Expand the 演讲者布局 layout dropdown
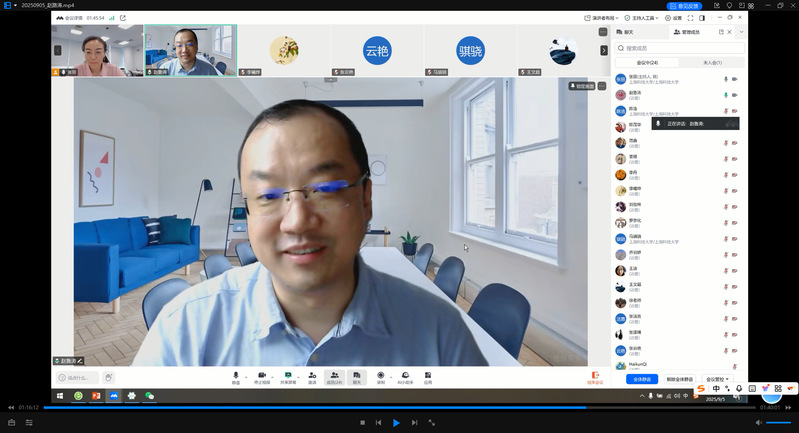The height and width of the screenshot is (433, 799). (x=602, y=18)
